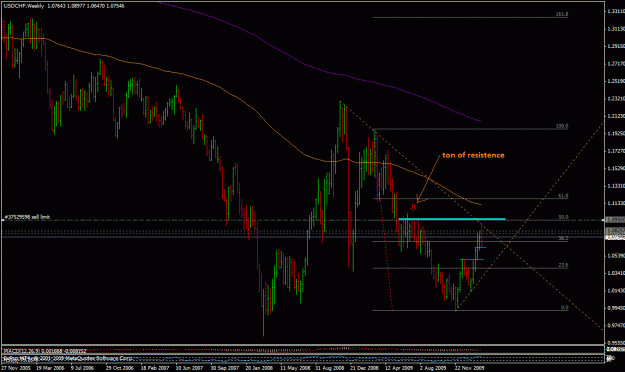Click the 11 May 2008 date label

click(295, 368)
